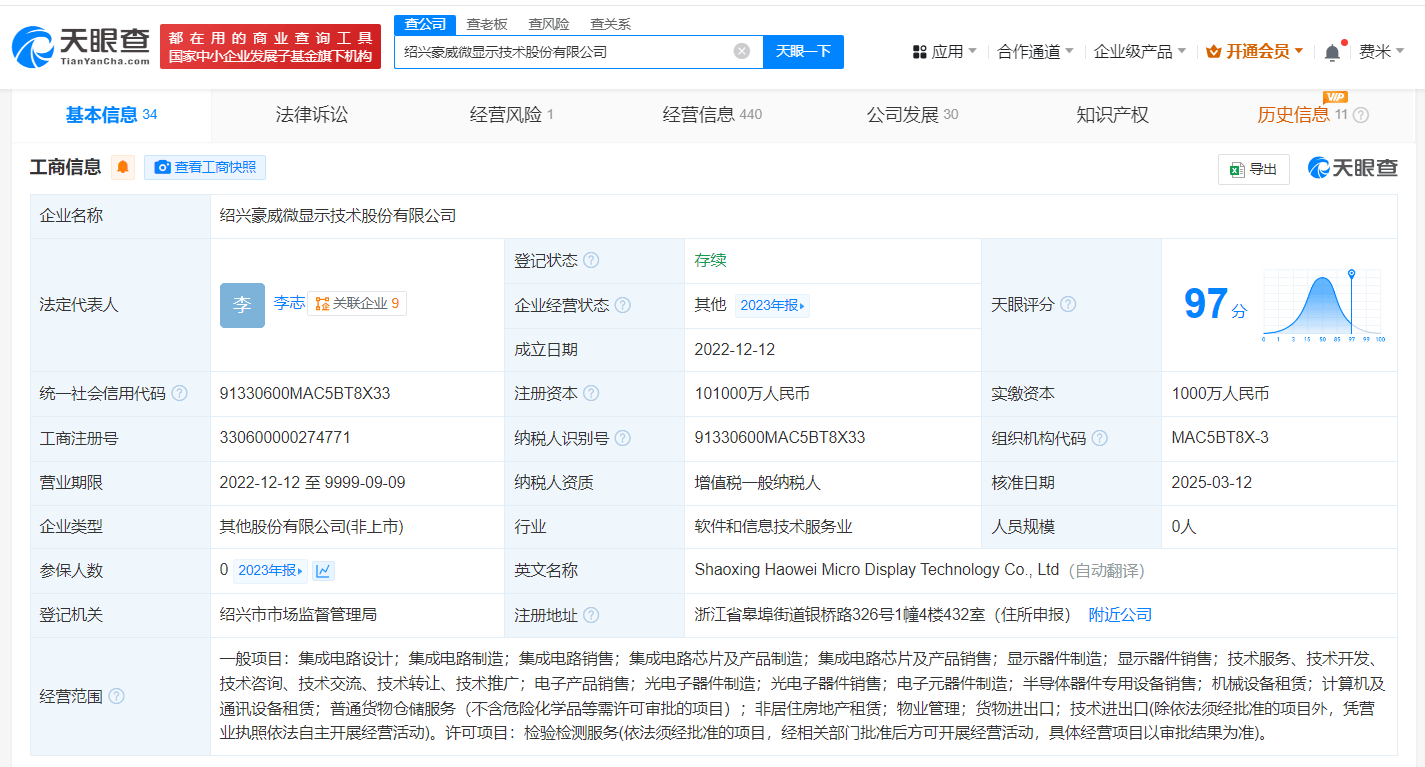Click the company name search input field
This screenshot has height=767, width=1425.
565,51
